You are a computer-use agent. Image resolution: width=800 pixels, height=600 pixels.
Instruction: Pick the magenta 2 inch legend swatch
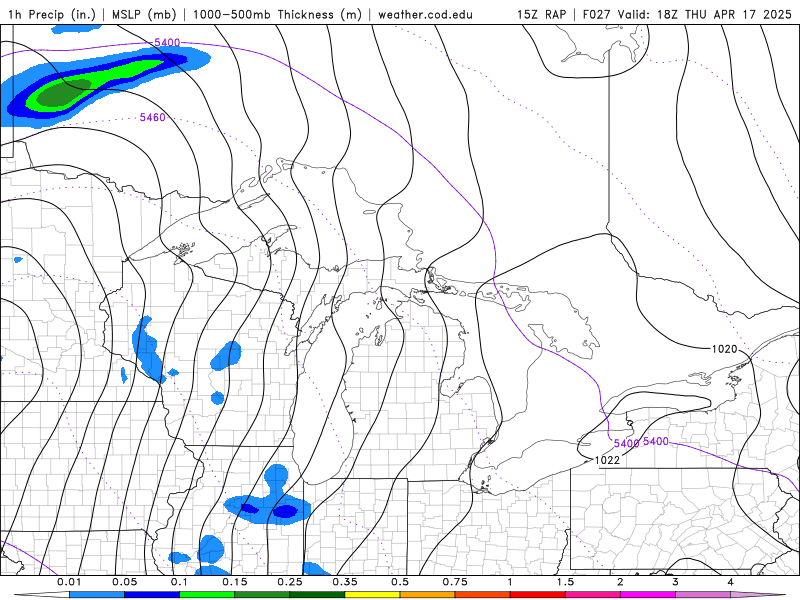pos(647,595)
